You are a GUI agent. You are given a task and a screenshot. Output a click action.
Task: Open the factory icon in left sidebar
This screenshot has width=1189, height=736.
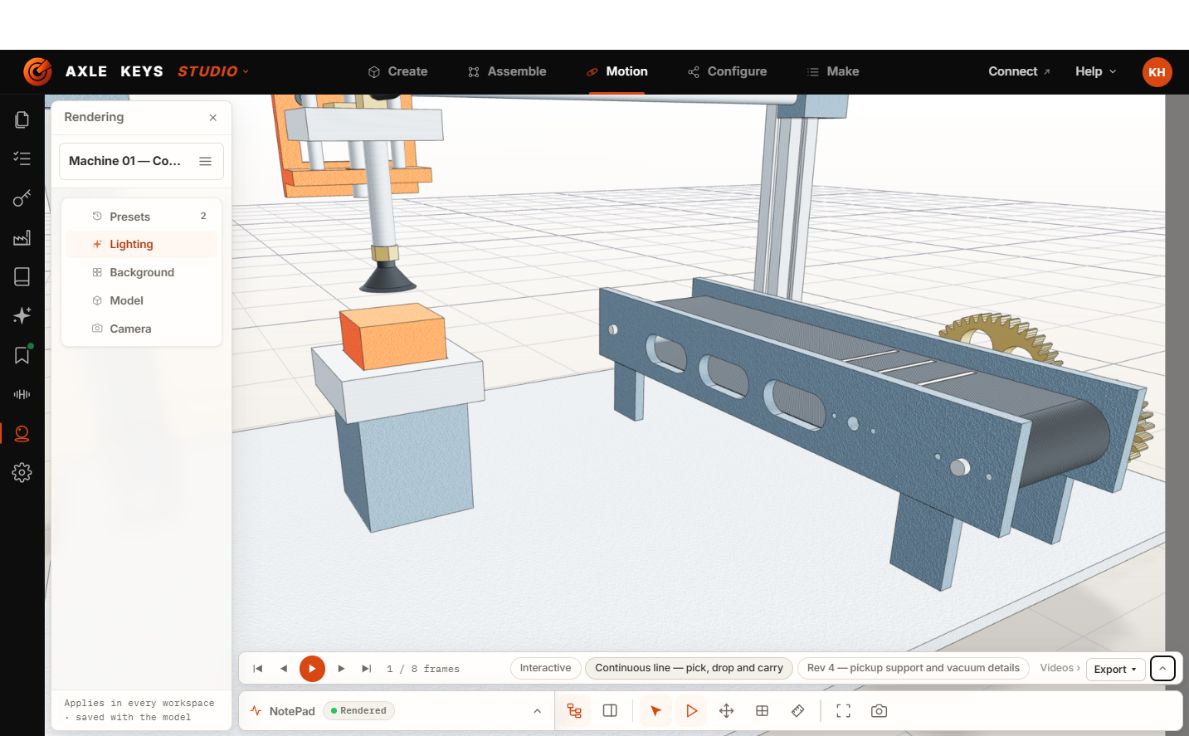click(x=22, y=238)
